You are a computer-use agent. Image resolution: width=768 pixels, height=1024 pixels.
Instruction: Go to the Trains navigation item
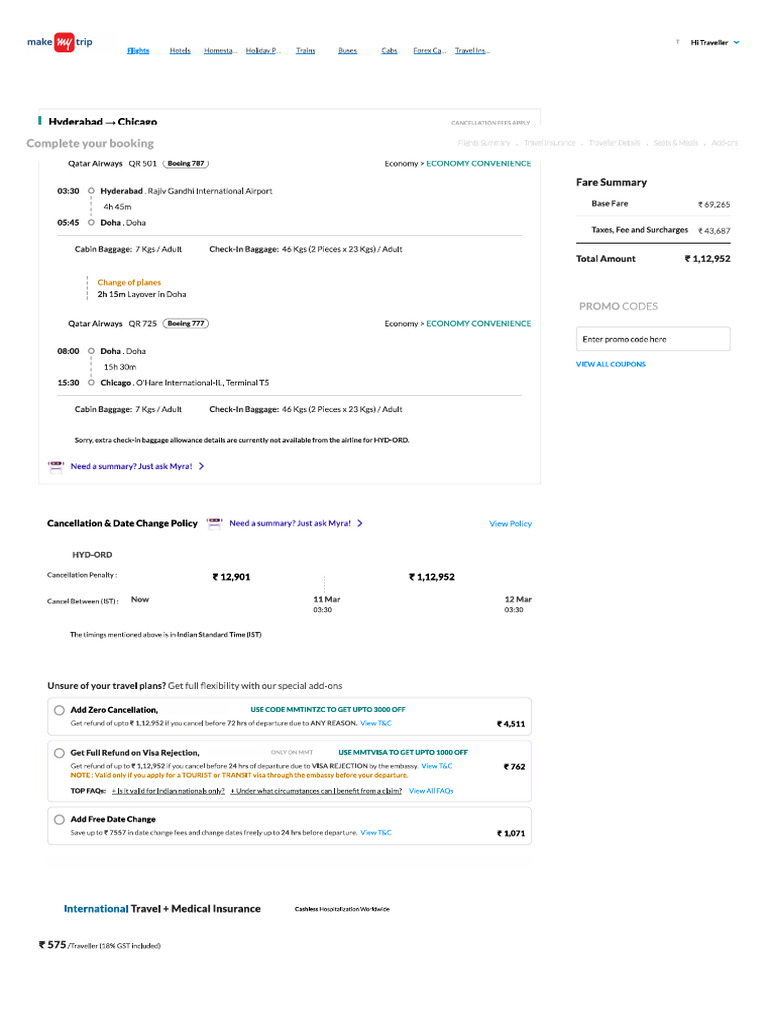306,50
